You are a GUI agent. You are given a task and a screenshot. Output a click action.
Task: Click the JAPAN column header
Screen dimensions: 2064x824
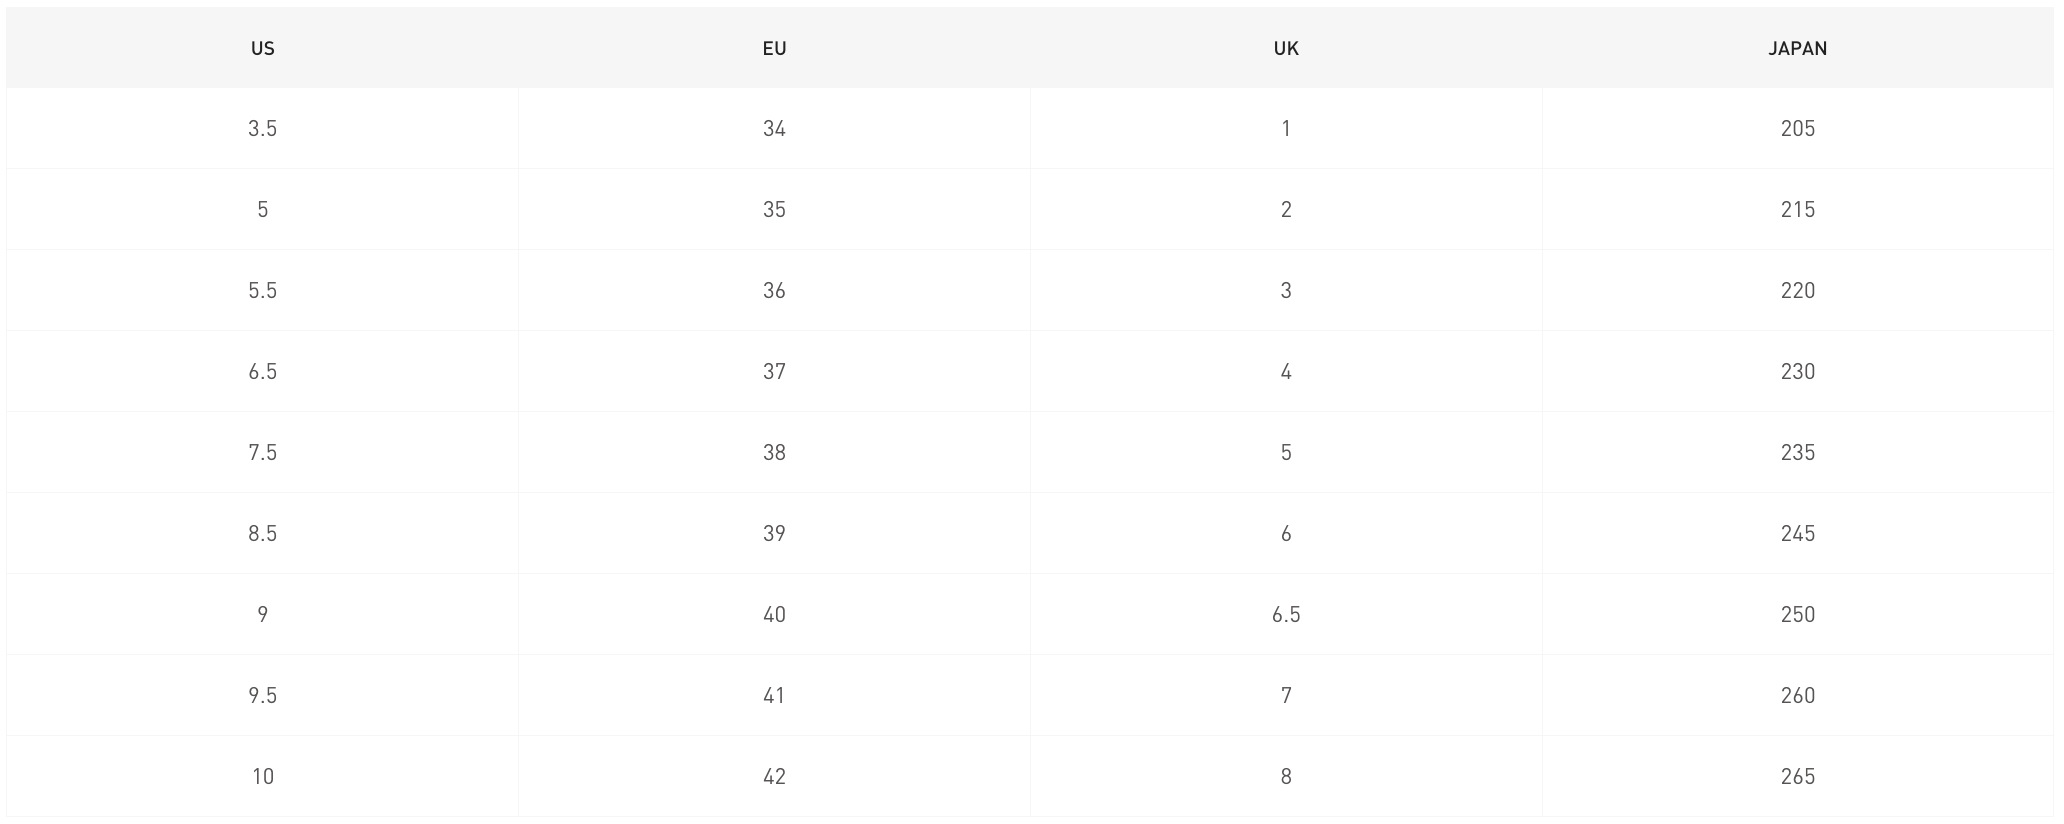1798,48
